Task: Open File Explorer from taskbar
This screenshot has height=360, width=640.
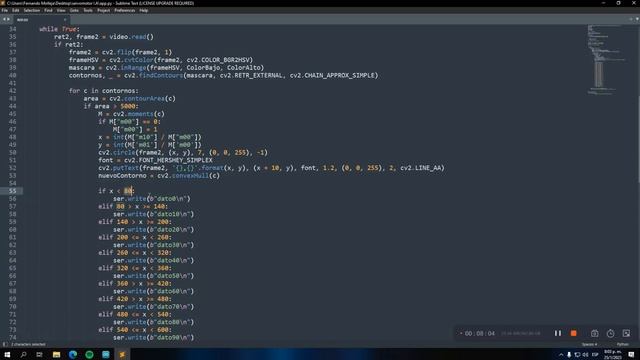Action: [x=56, y=354]
